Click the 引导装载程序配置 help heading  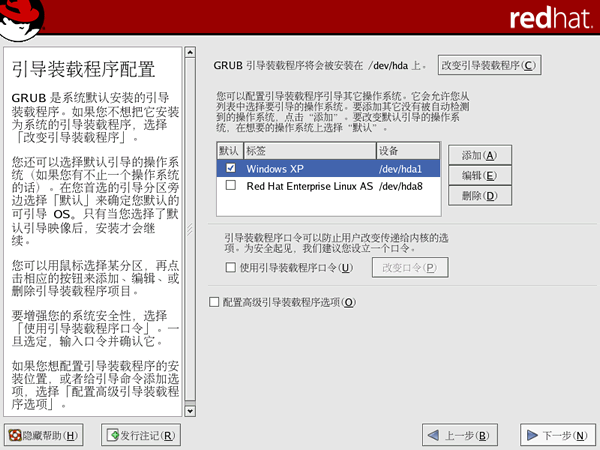tap(83, 69)
